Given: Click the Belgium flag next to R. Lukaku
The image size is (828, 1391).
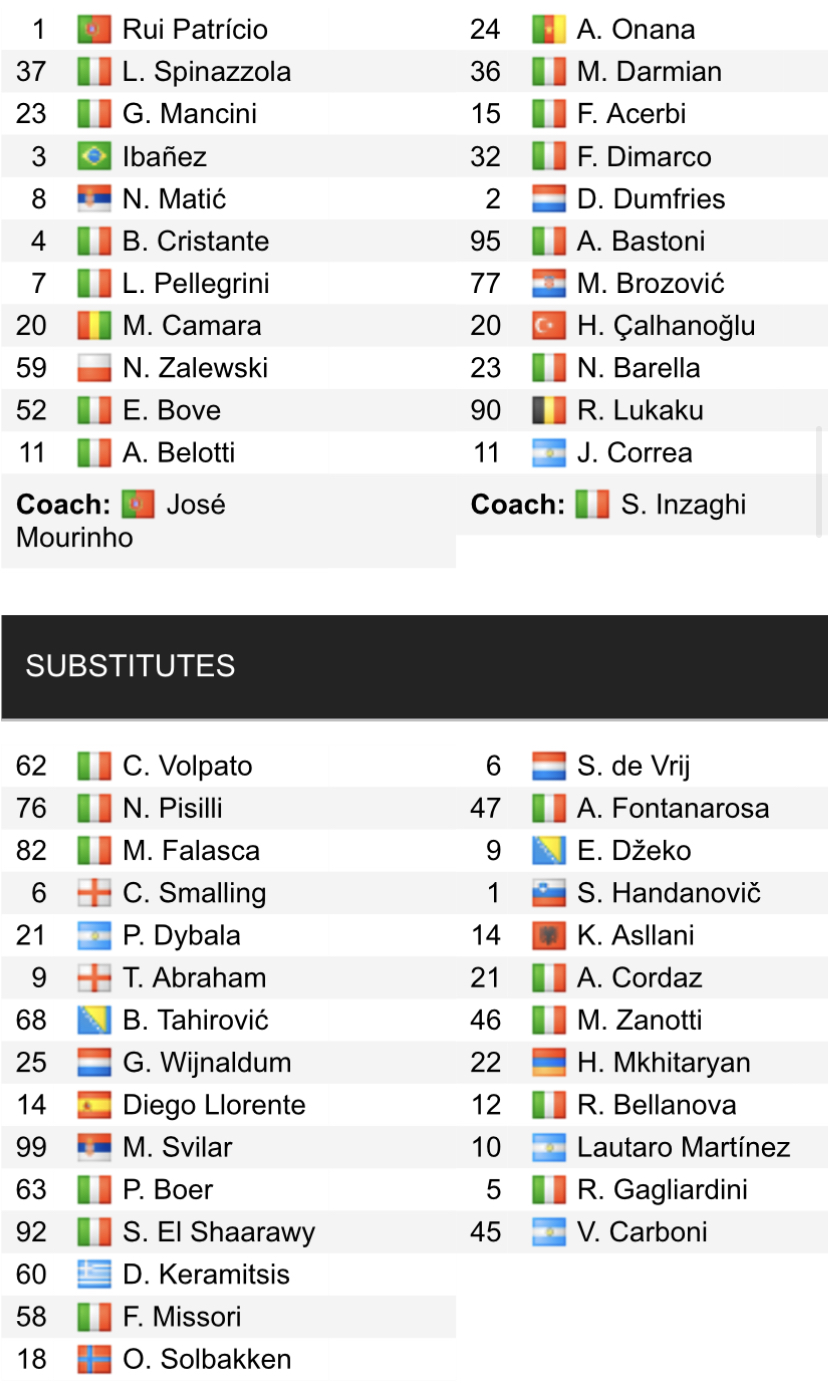Looking at the screenshot, I should 549,410.
